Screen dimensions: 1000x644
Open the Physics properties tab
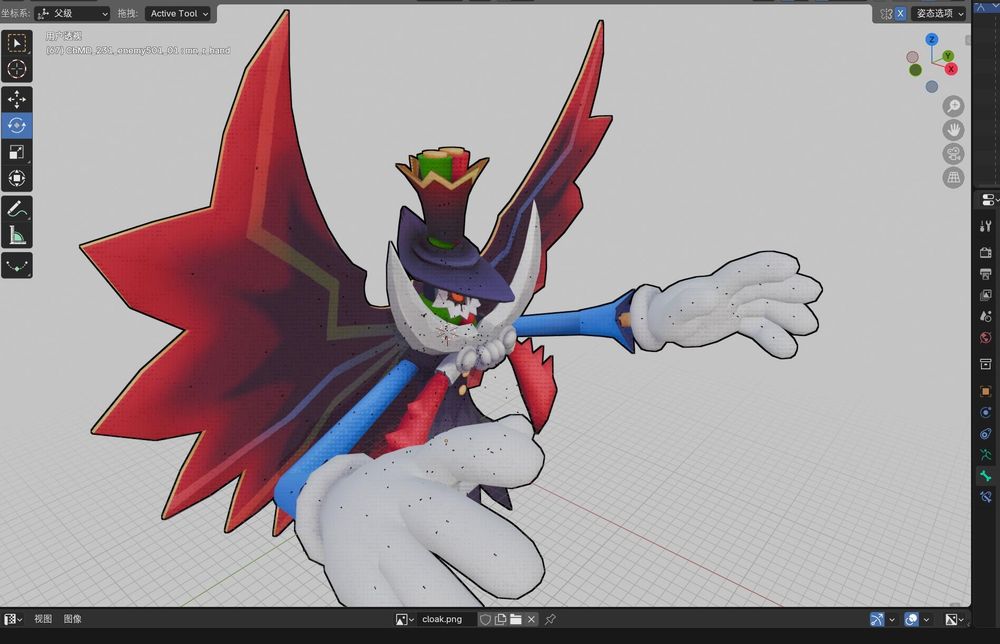[985, 413]
